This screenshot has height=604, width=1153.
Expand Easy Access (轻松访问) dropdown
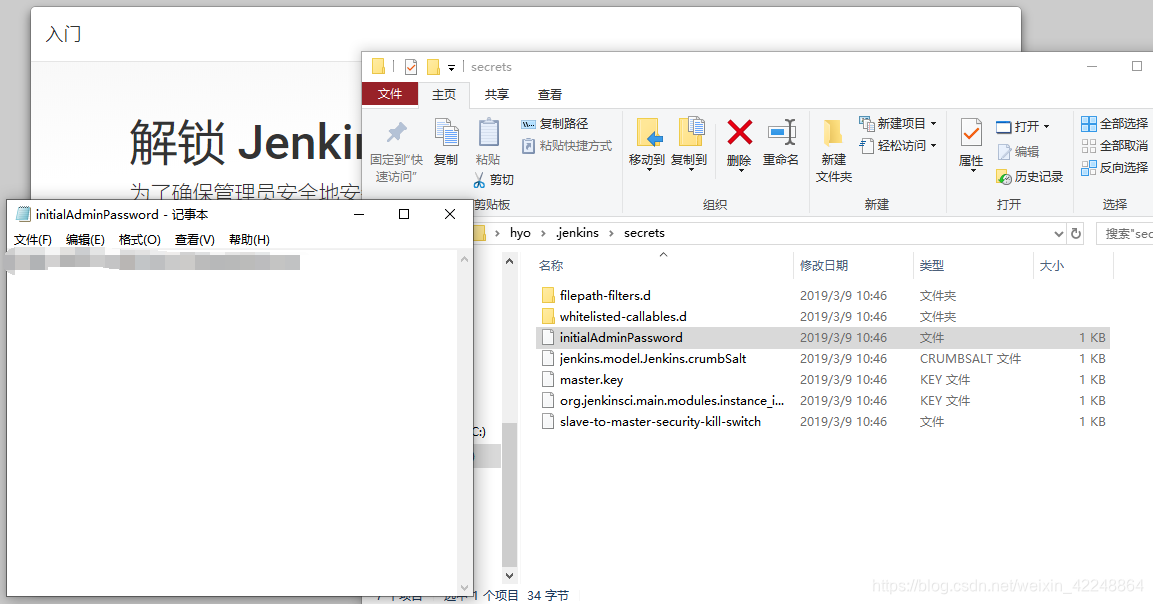[x=934, y=146]
